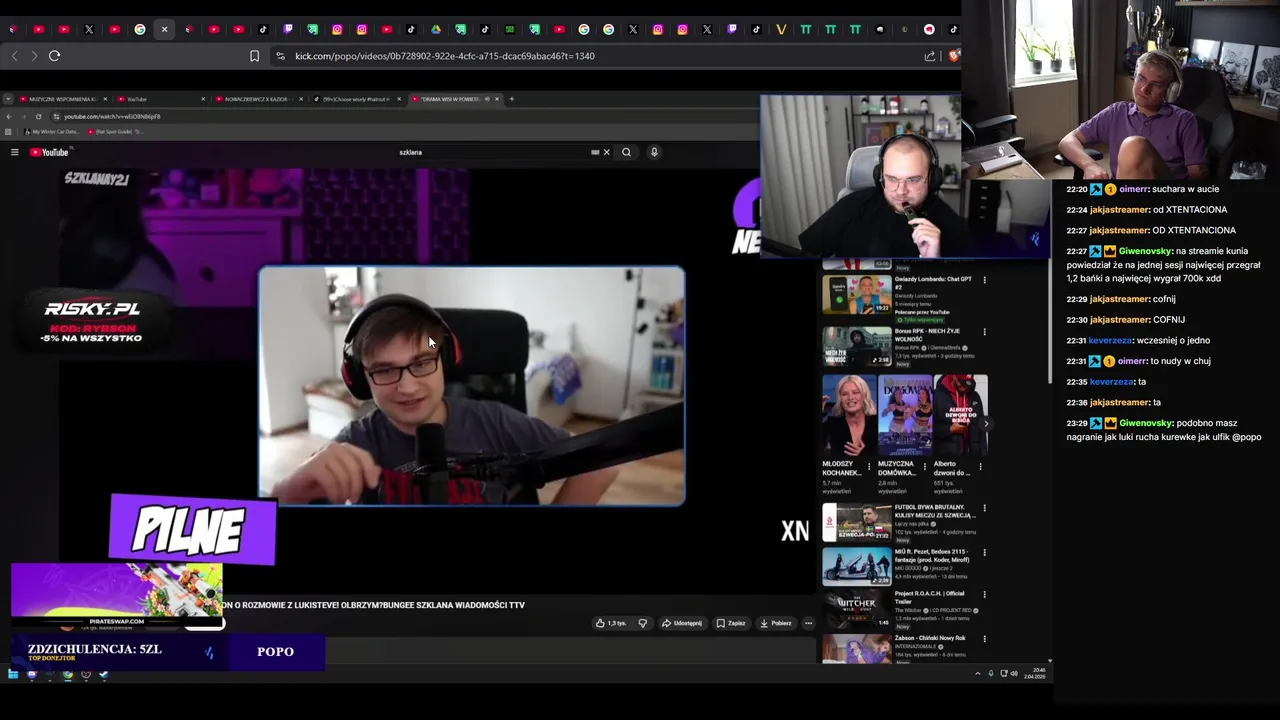Screen dimensions: 1280x720
Task: Show next shorts with the right arrow
Action: pos(986,424)
